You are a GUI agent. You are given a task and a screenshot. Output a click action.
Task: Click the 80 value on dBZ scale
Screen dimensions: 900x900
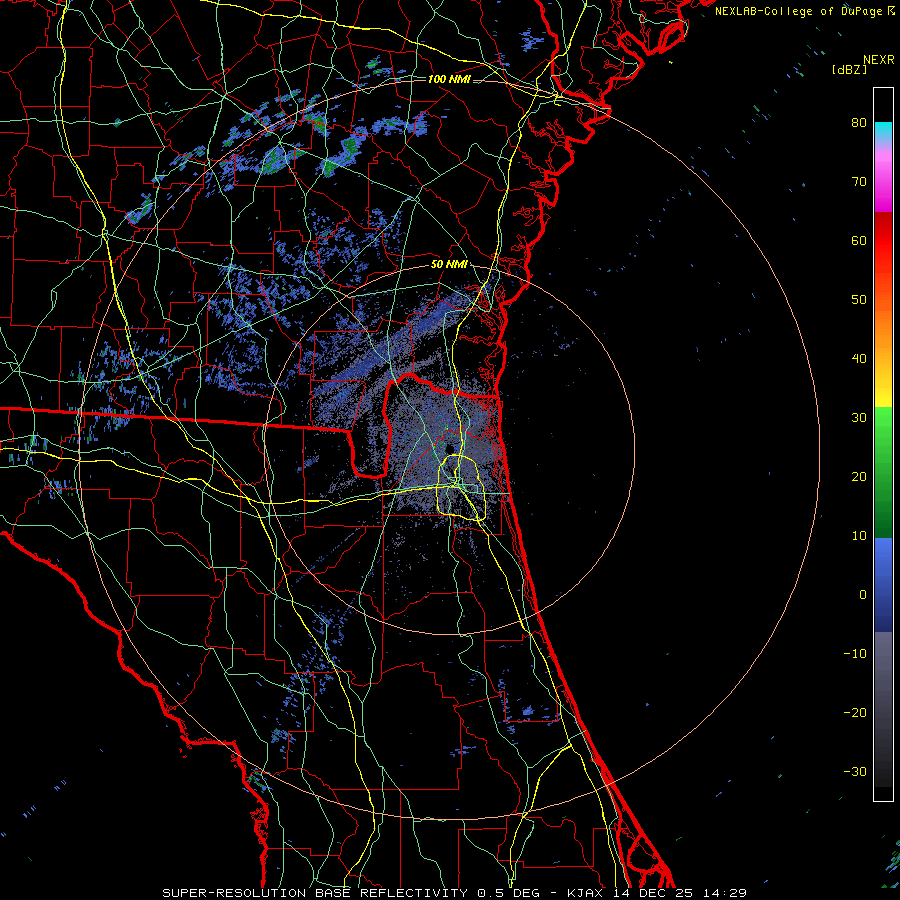(x=859, y=123)
